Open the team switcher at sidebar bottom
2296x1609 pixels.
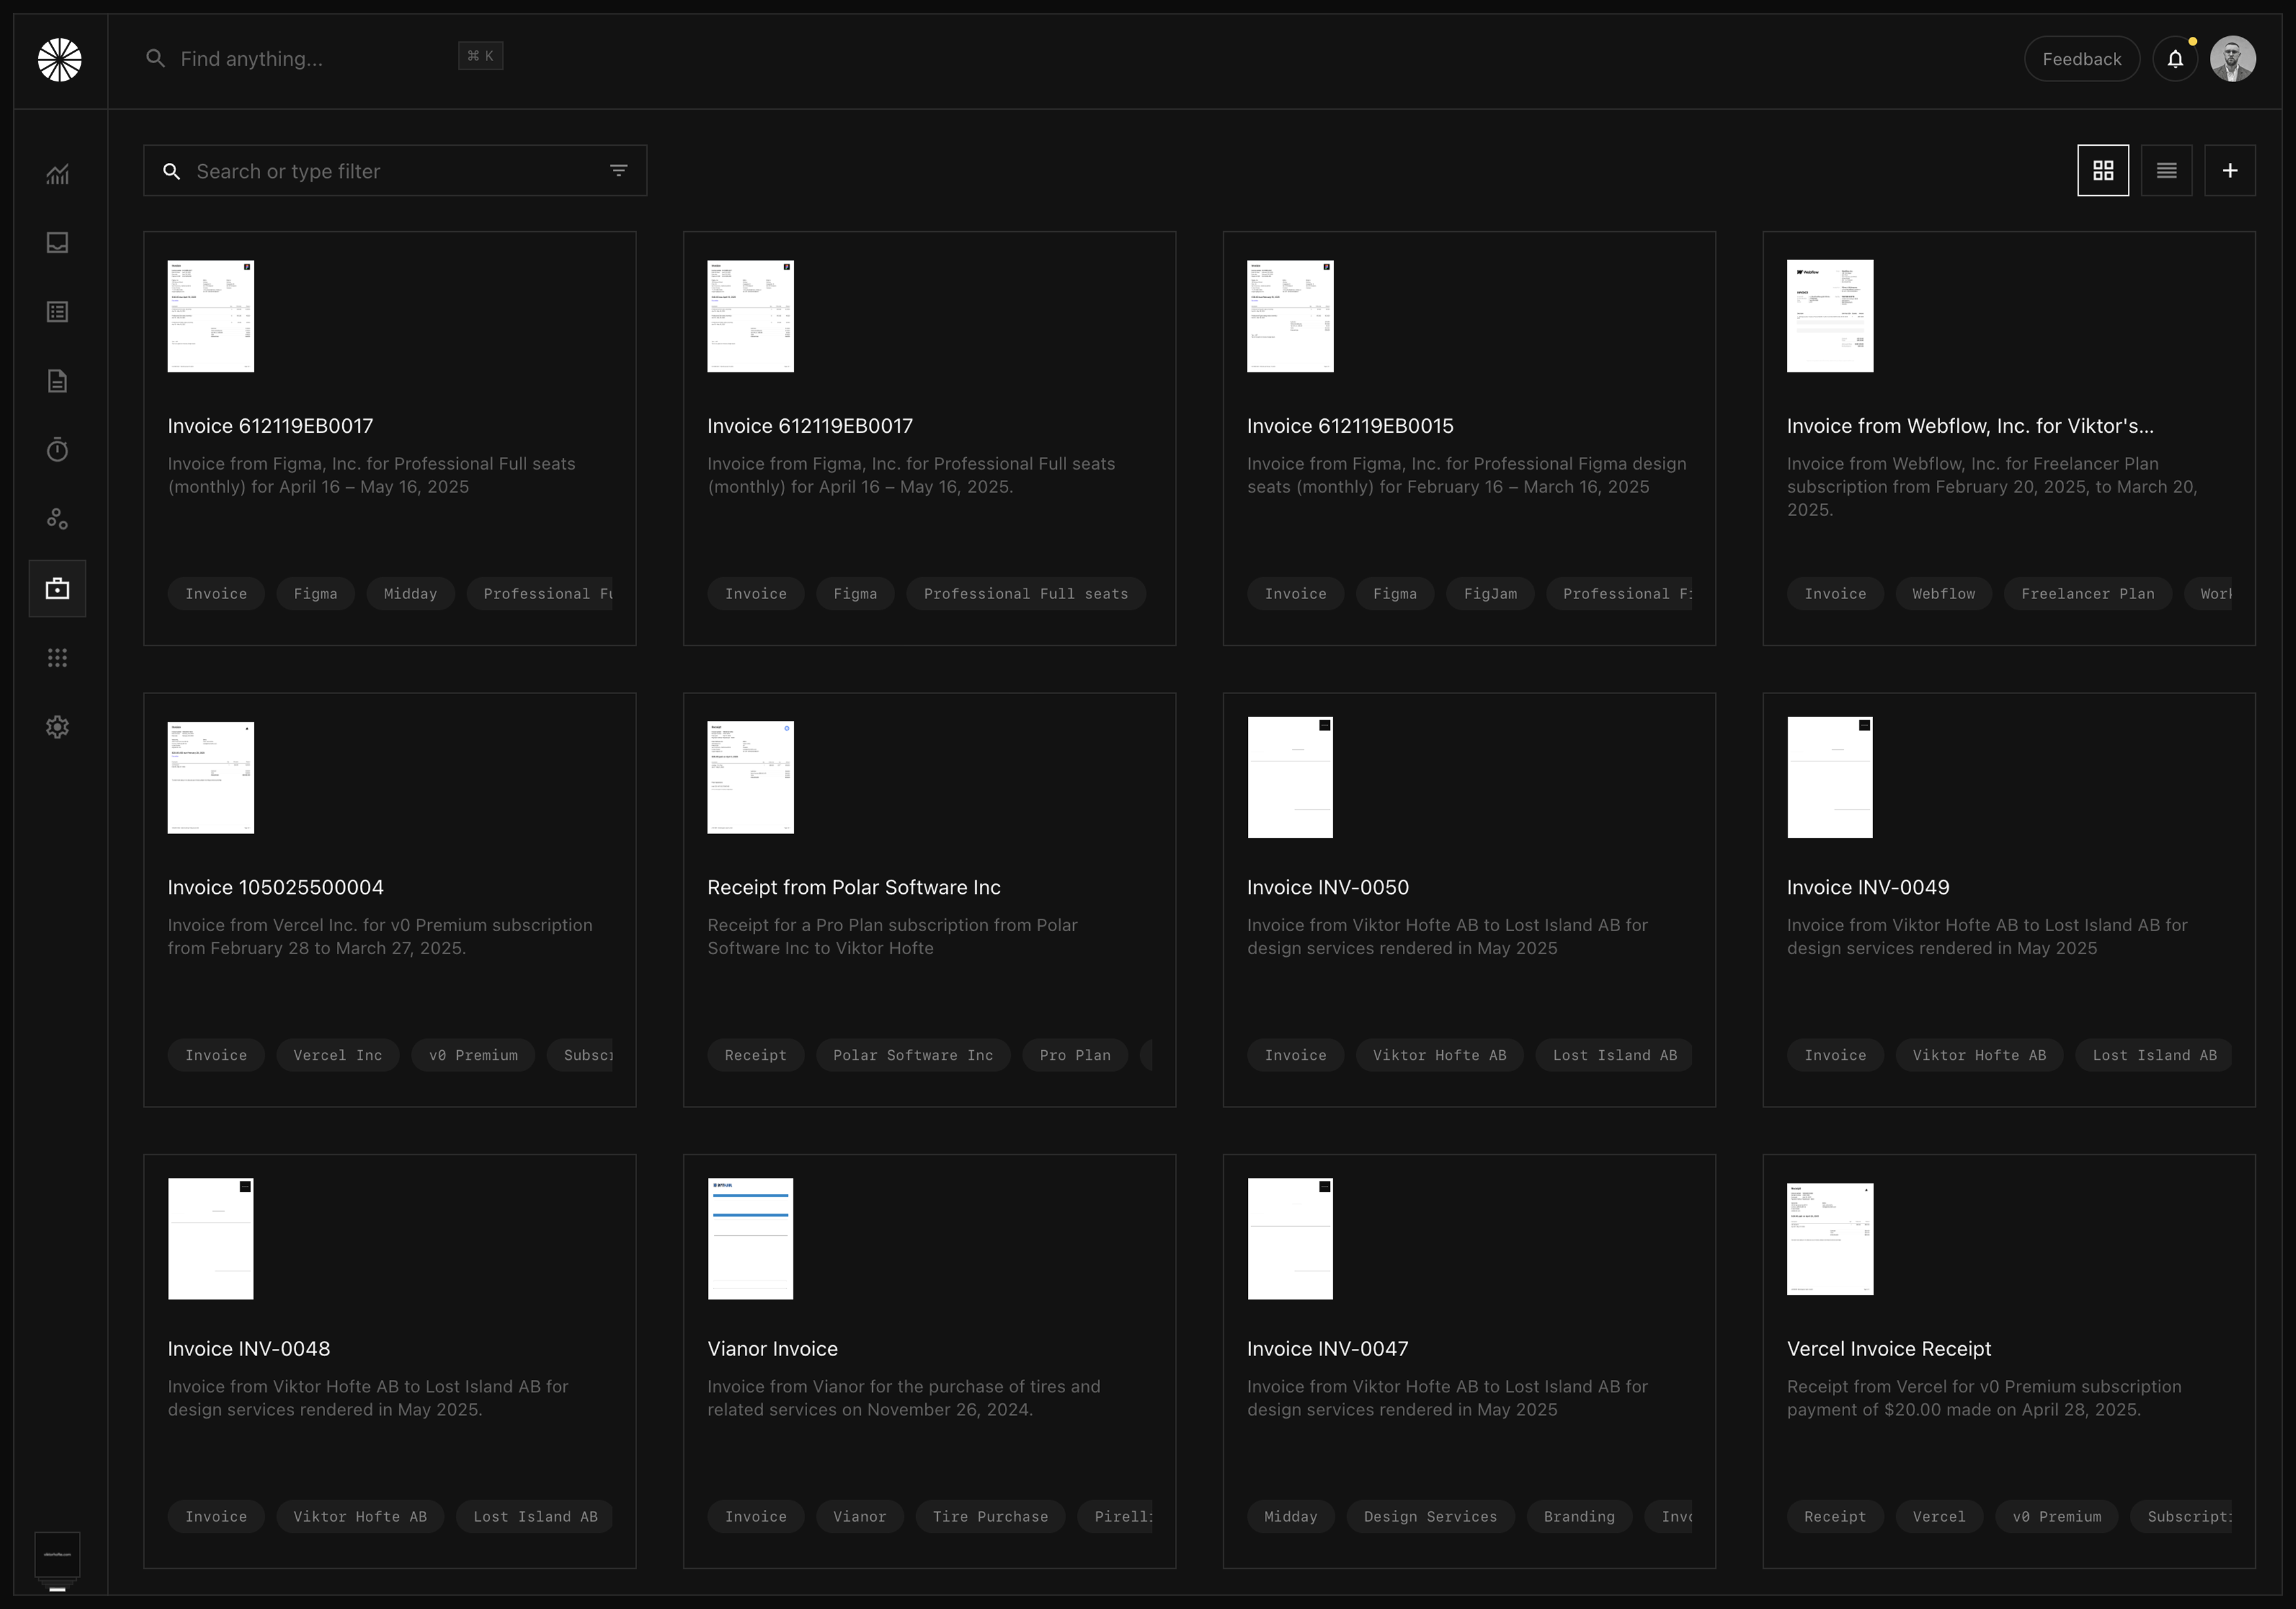pyautogui.click(x=57, y=1554)
